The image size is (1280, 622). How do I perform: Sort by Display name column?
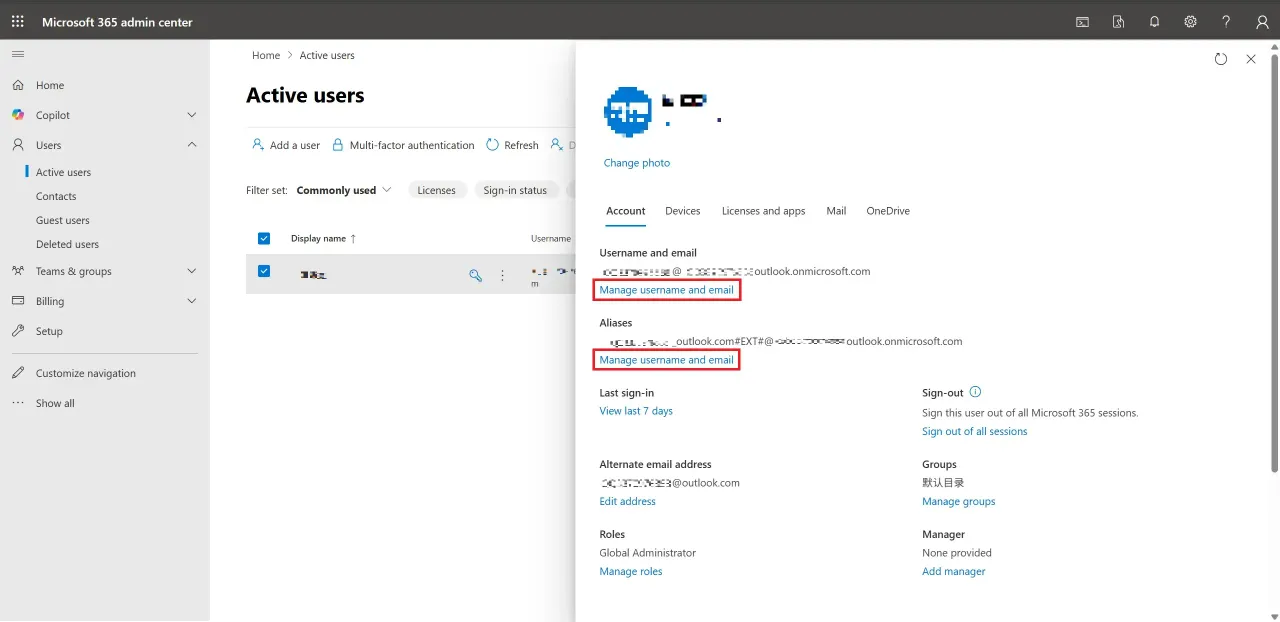click(323, 238)
